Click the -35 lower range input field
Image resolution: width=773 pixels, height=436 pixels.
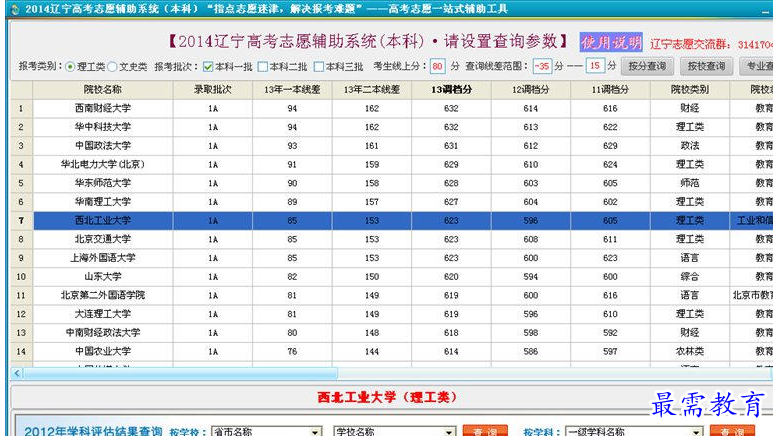coord(542,66)
